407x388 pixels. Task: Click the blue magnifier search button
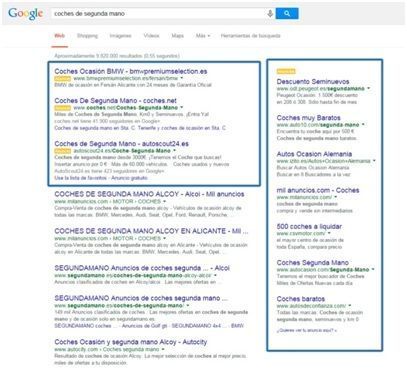[287, 14]
